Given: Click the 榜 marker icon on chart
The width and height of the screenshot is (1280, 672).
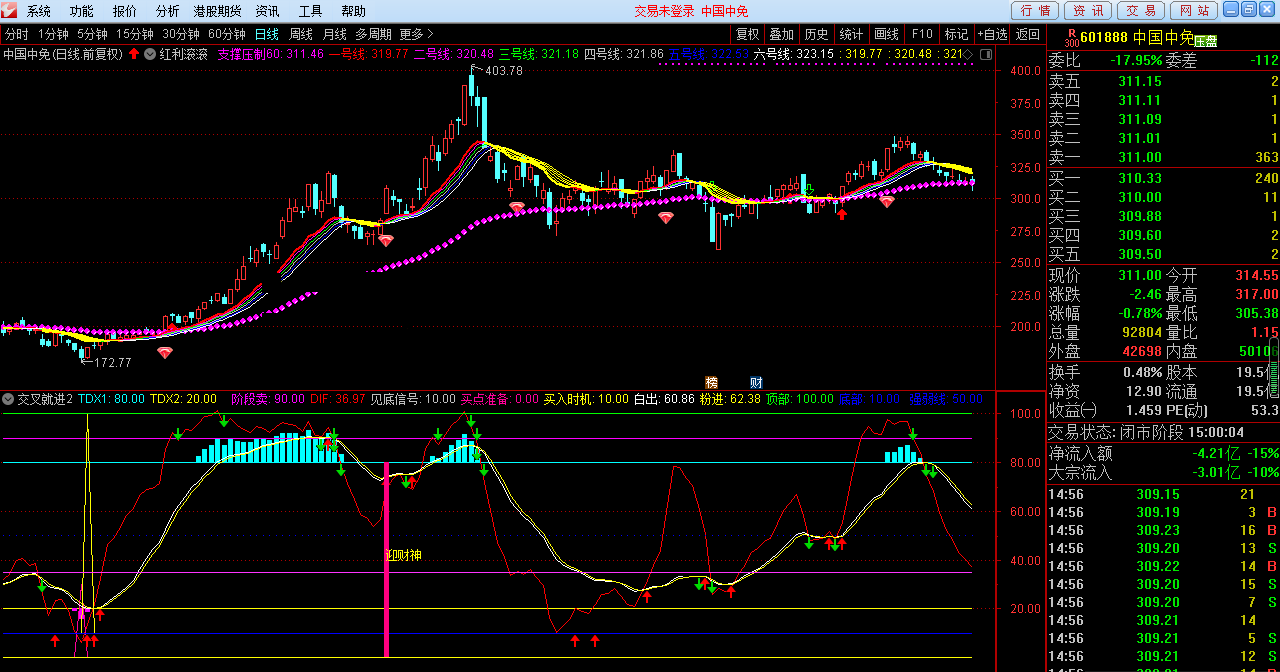Looking at the screenshot, I should tap(712, 382).
